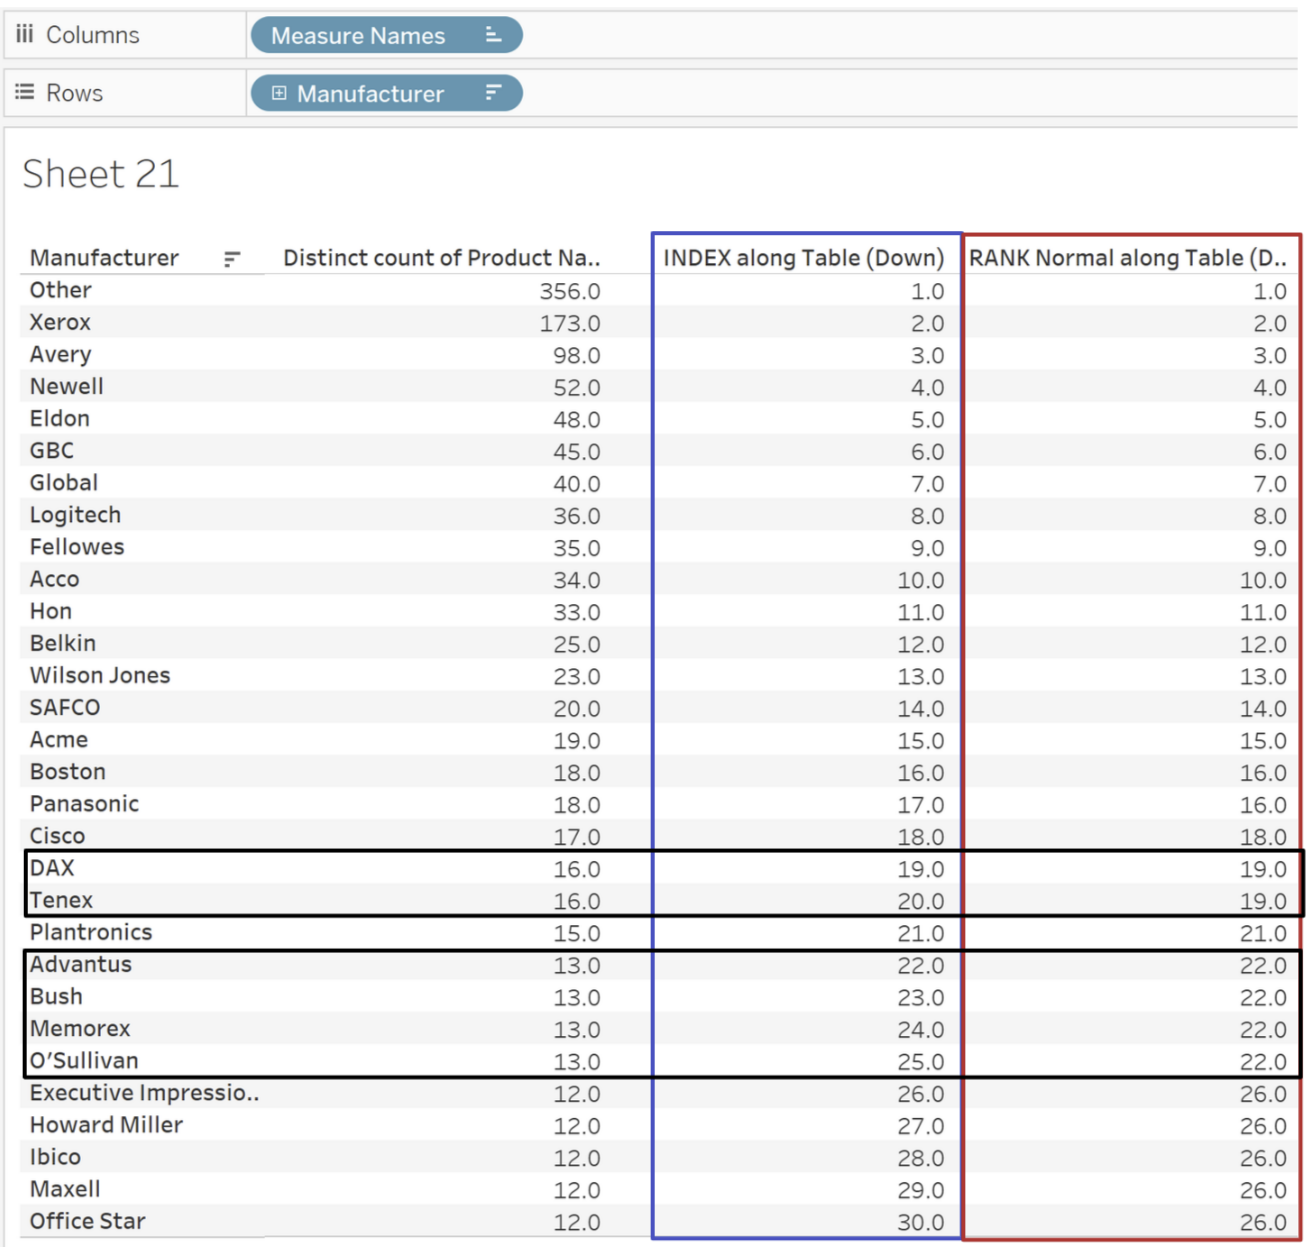Expand the Manufacturer pill's plus icon
The image size is (1312, 1247).
(279, 93)
